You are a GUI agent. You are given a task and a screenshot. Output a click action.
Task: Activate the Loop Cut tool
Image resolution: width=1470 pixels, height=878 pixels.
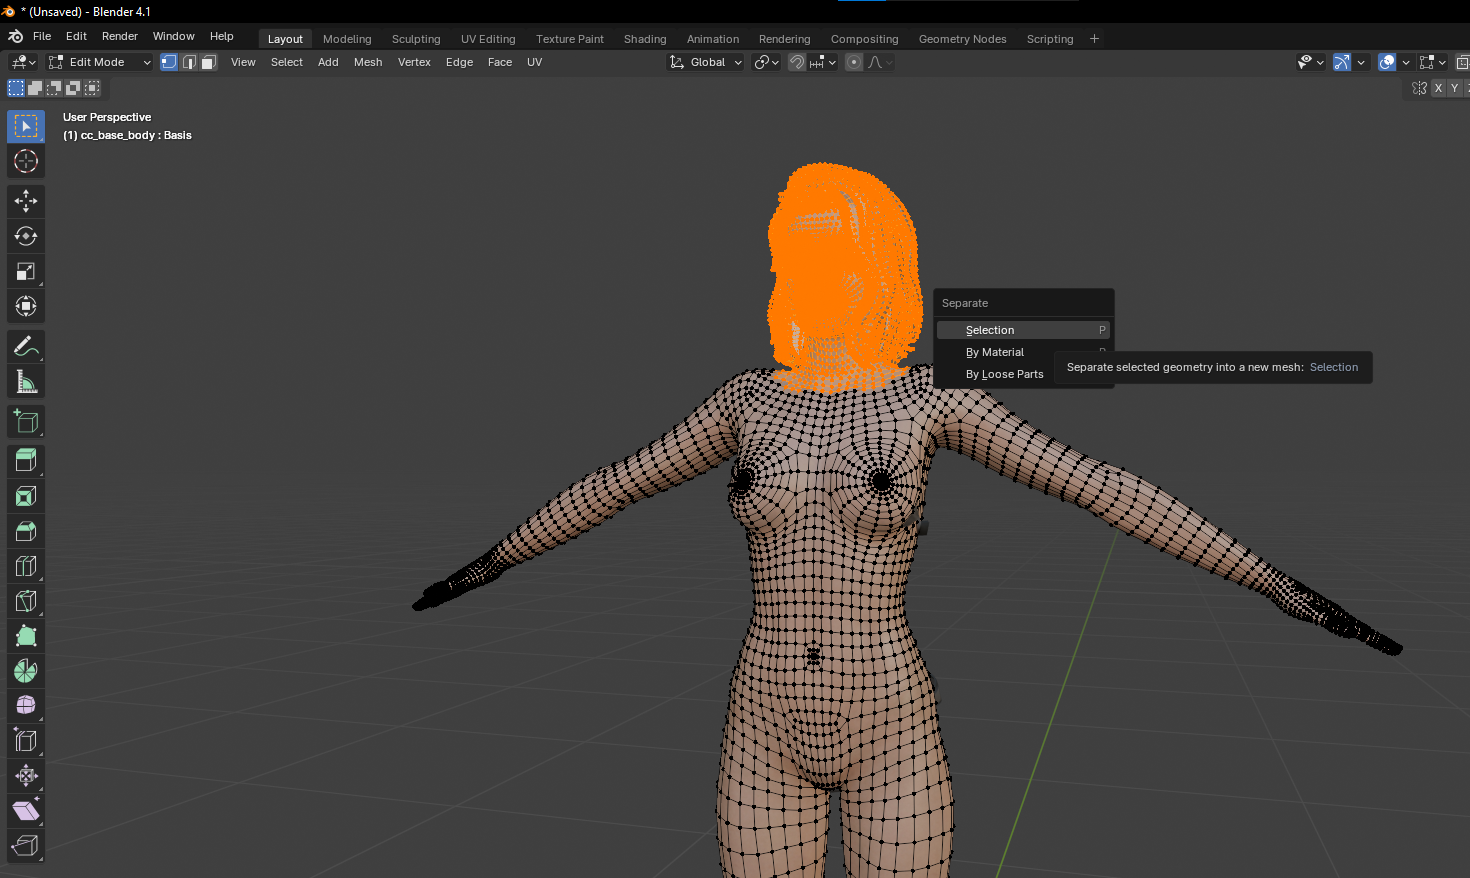point(26,566)
